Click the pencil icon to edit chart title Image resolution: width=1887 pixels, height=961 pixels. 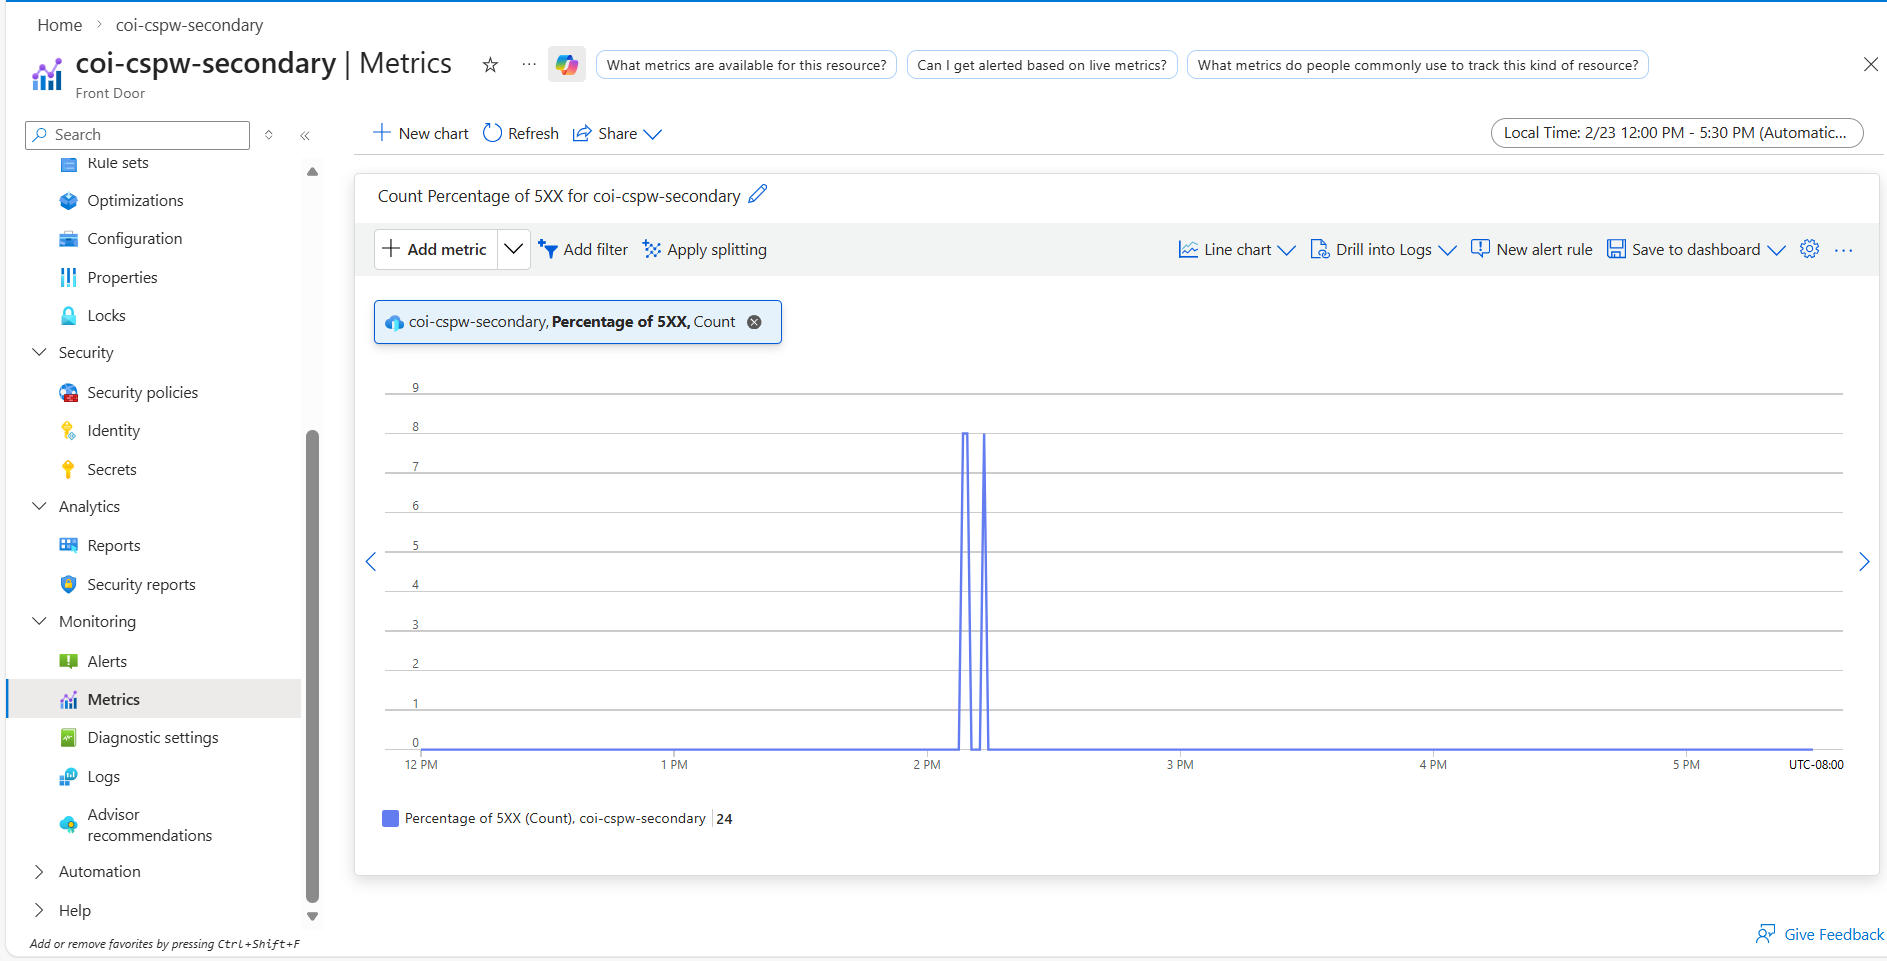click(x=758, y=194)
